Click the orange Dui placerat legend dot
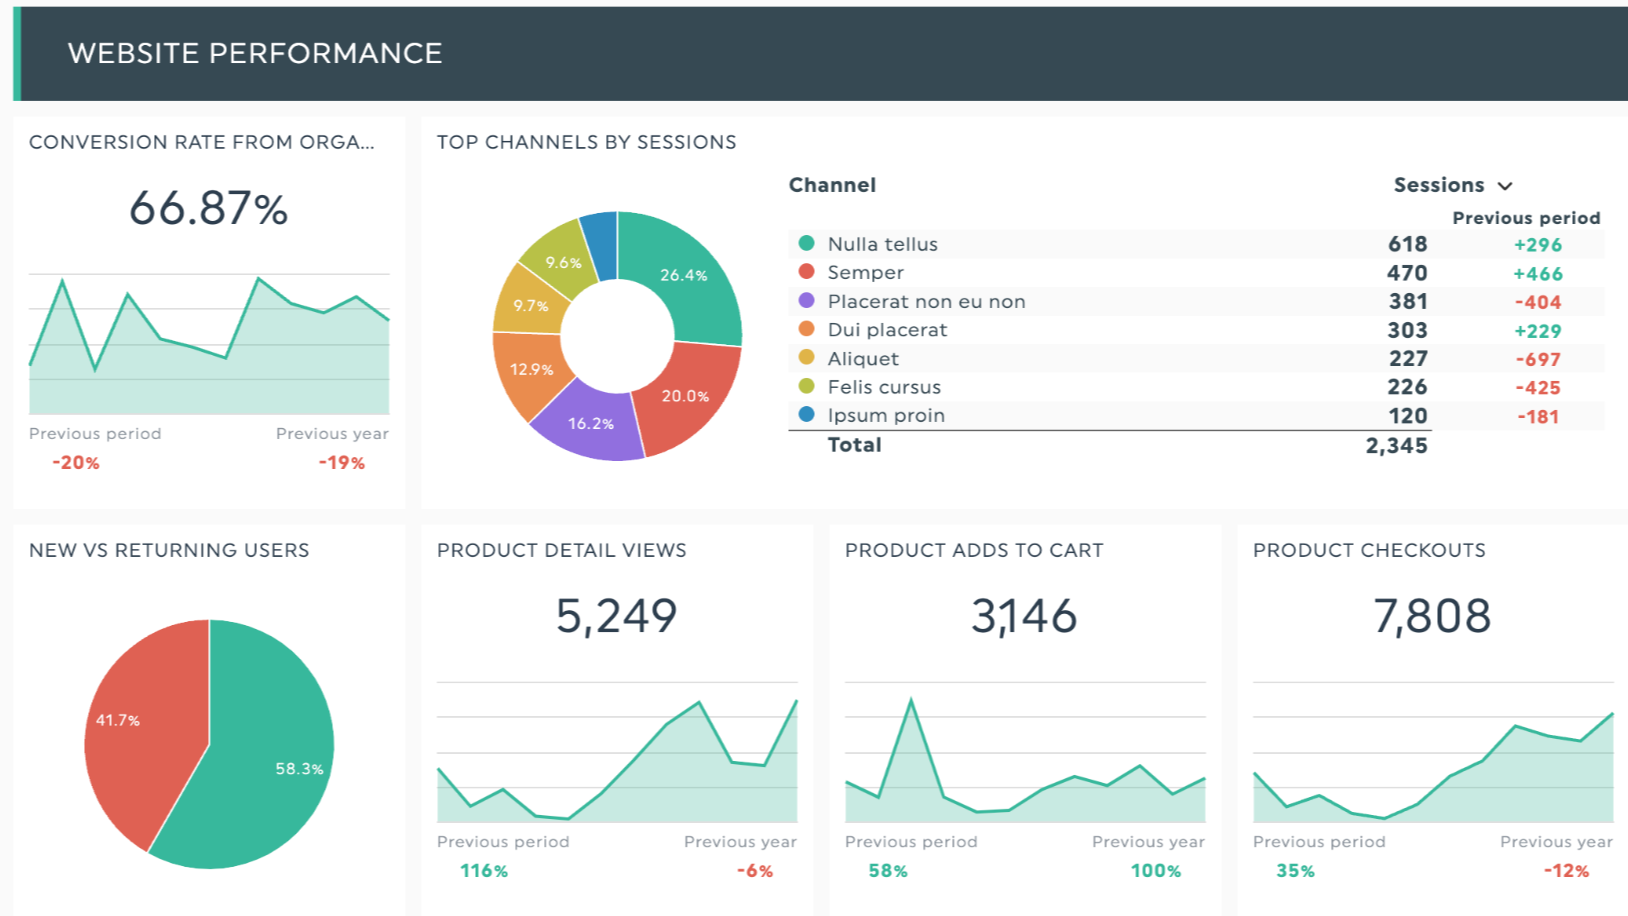Viewport: 1628px width, 916px height. [x=806, y=329]
